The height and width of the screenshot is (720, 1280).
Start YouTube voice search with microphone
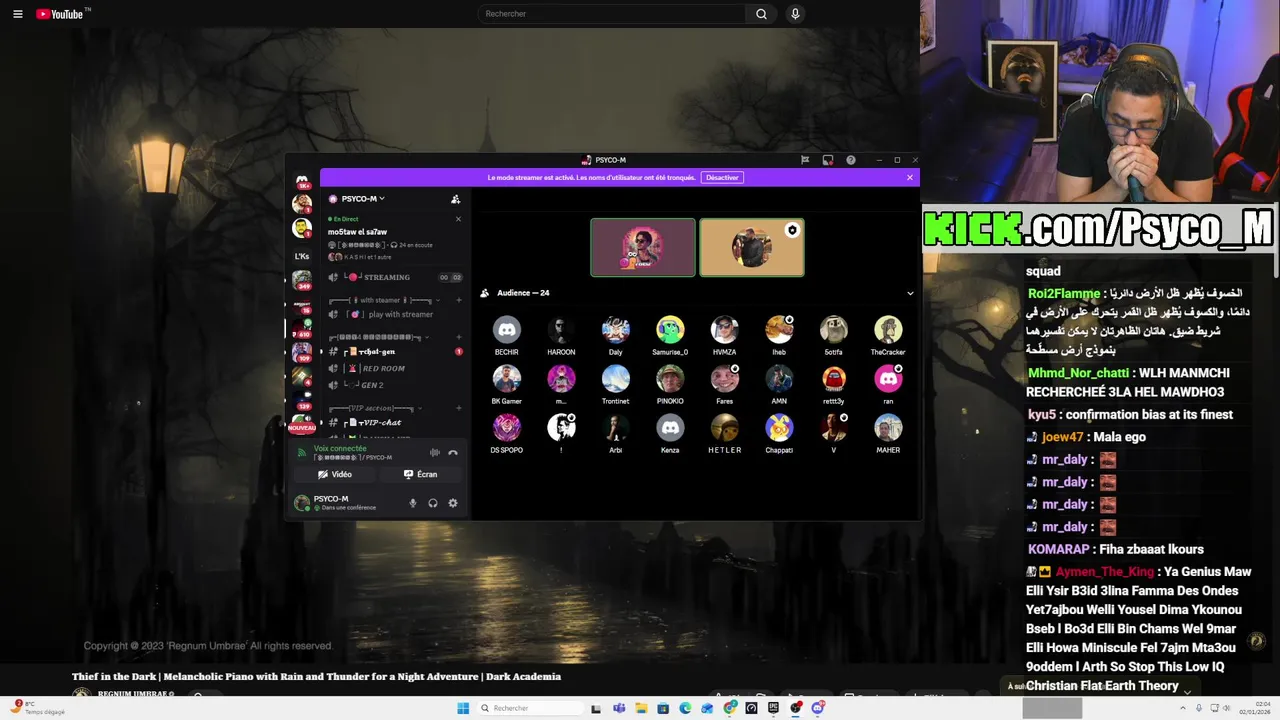795,14
